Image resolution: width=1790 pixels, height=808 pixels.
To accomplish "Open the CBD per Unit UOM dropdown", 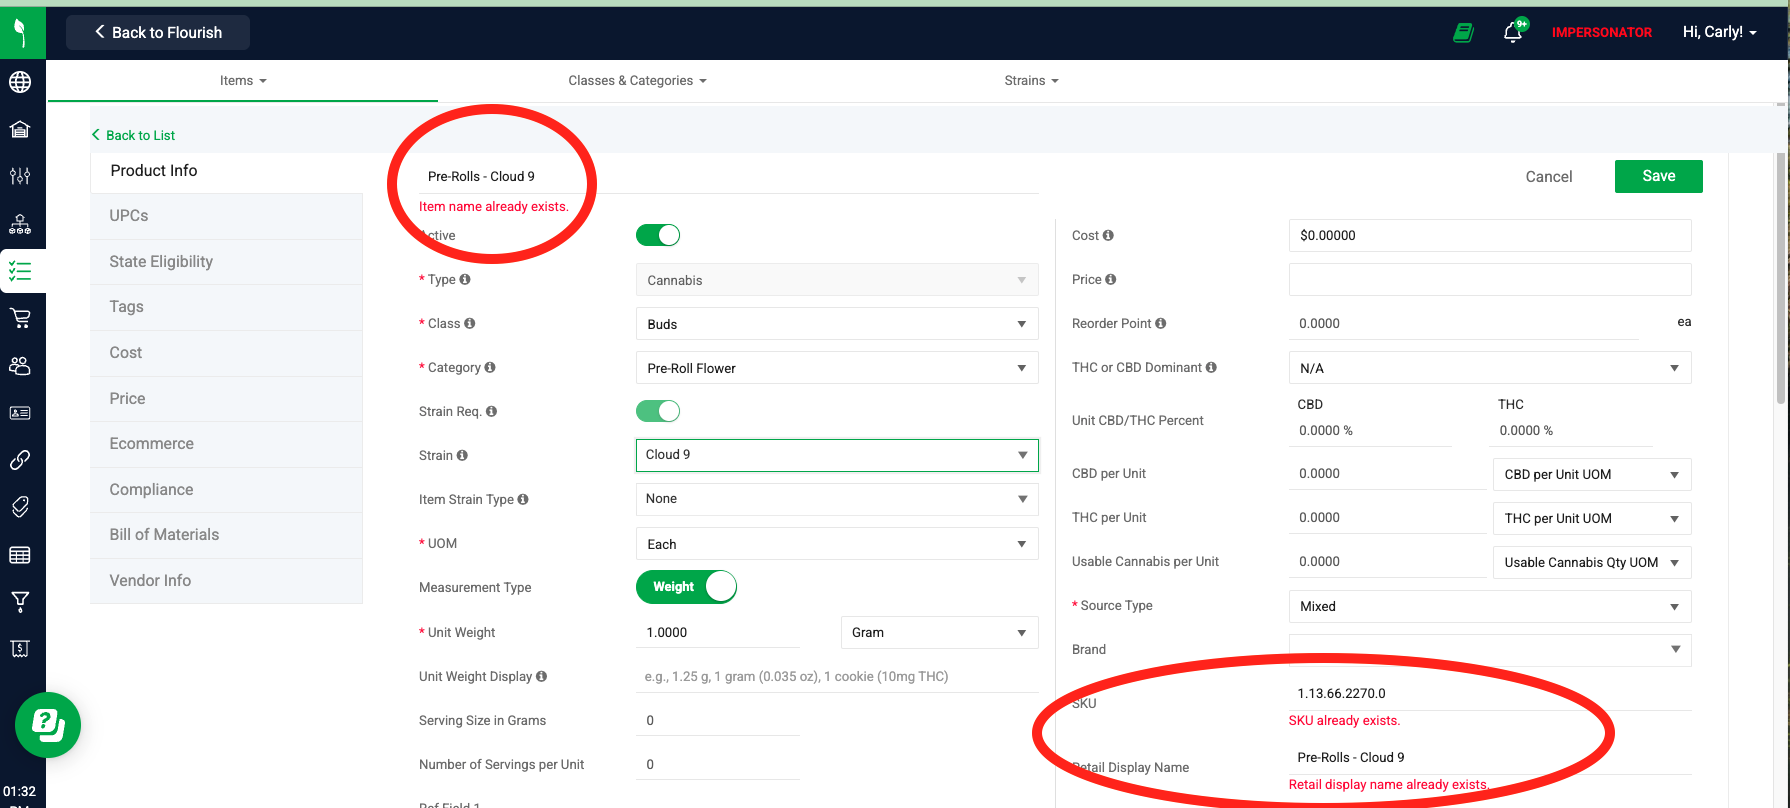I will pos(1592,474).
